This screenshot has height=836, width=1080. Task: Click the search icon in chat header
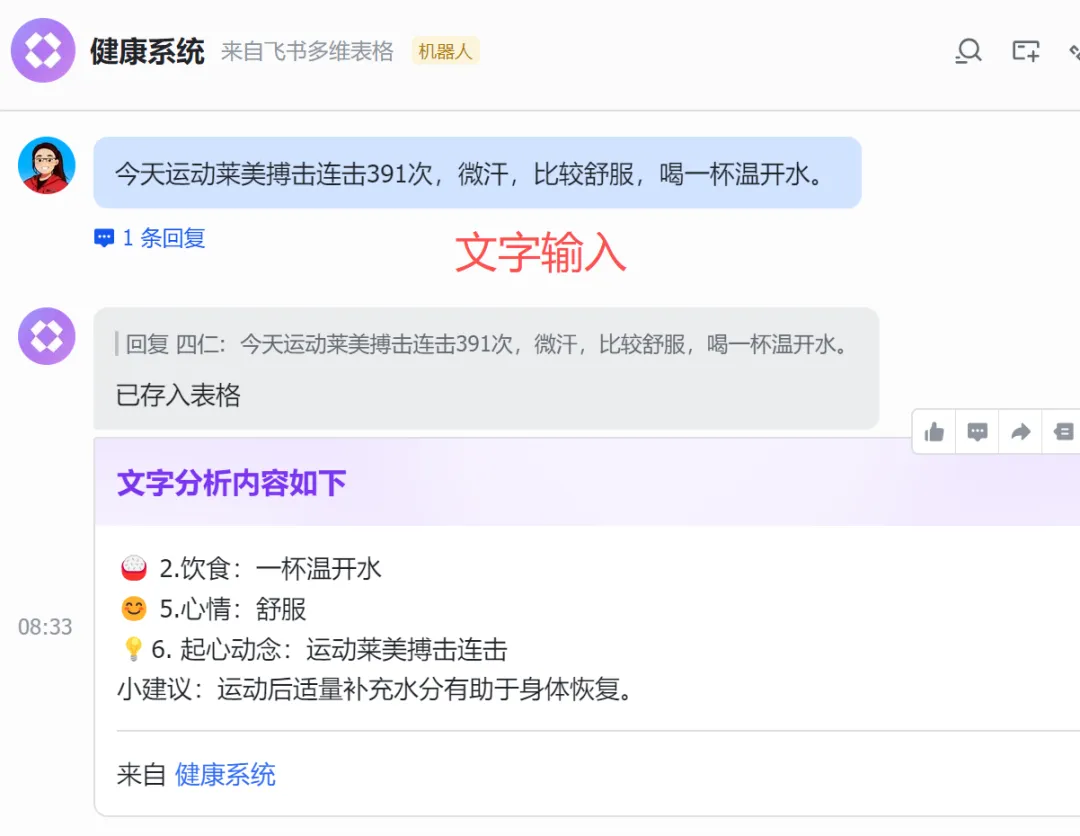[x=968, y=51]
